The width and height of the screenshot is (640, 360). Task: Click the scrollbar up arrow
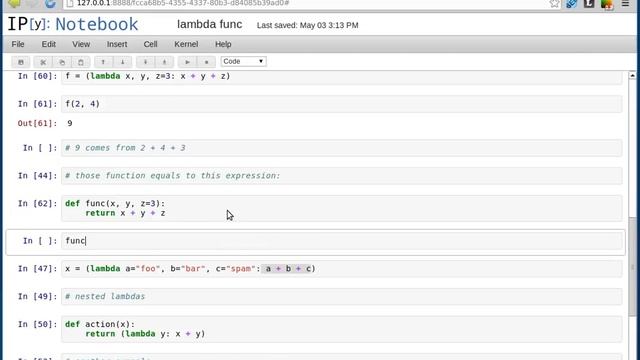point(632,76)
